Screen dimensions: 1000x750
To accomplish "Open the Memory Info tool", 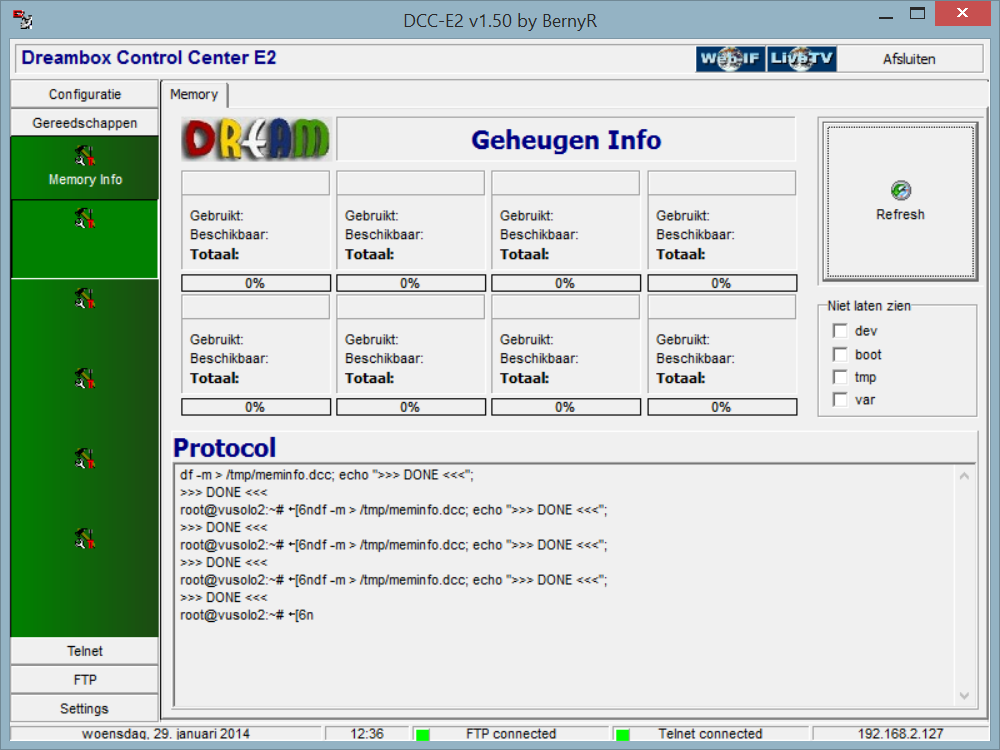I will (85, 167).
